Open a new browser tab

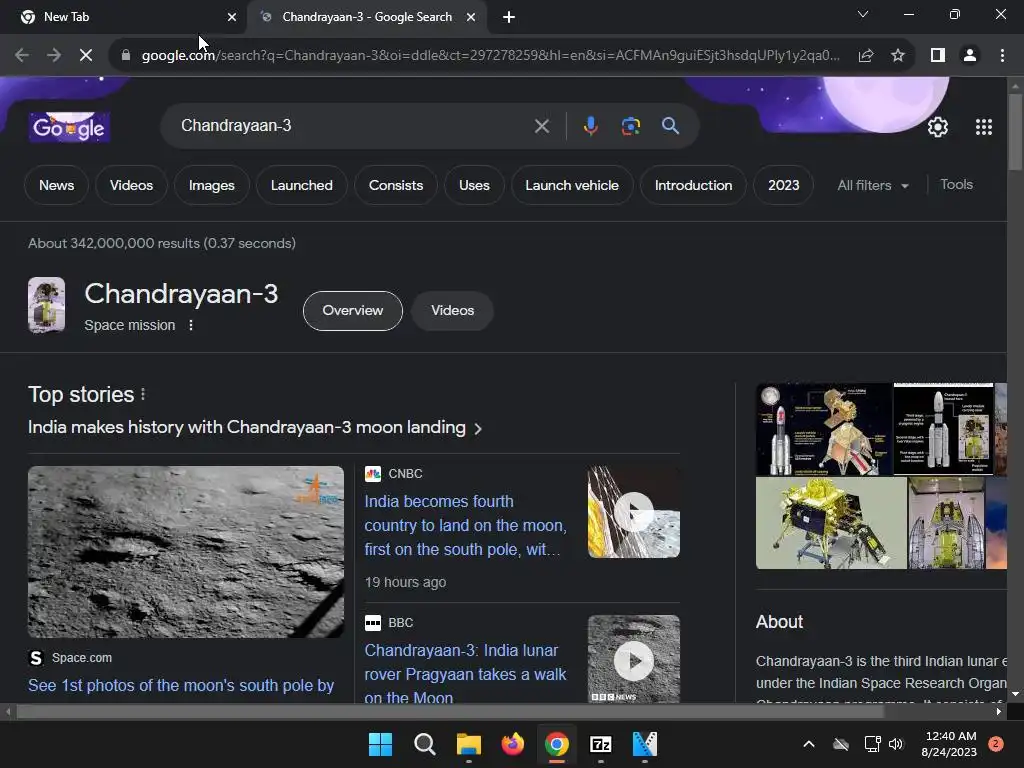pos(509,17)
